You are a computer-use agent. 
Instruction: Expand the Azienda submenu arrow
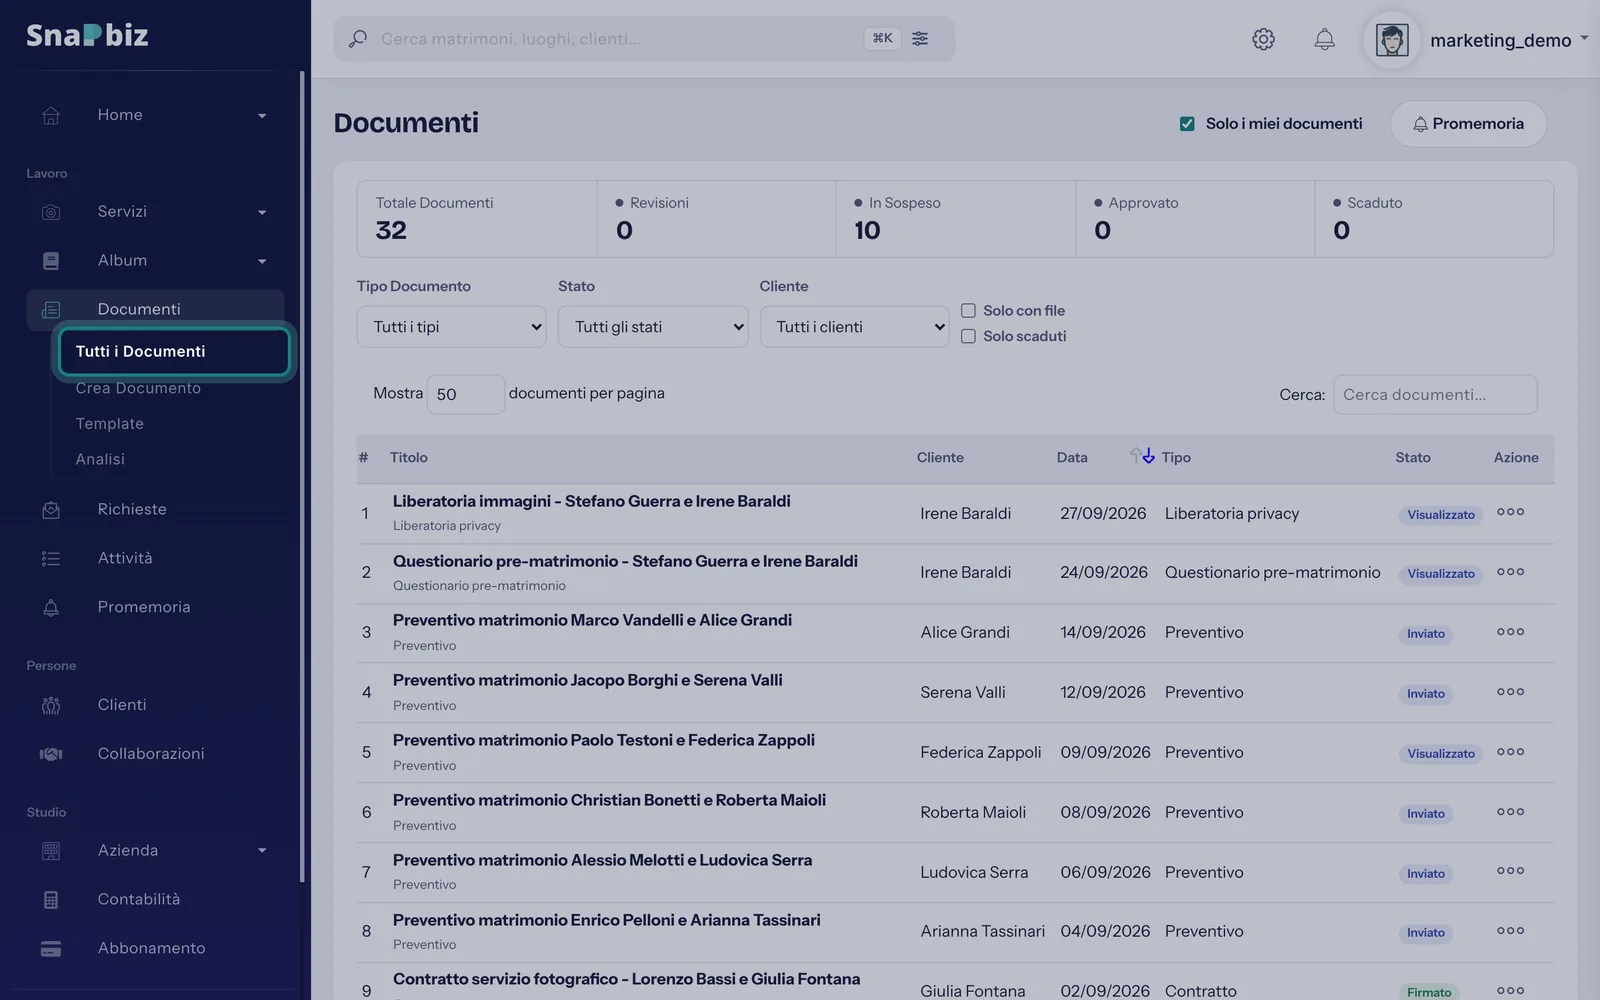click(x=262, y=851)
